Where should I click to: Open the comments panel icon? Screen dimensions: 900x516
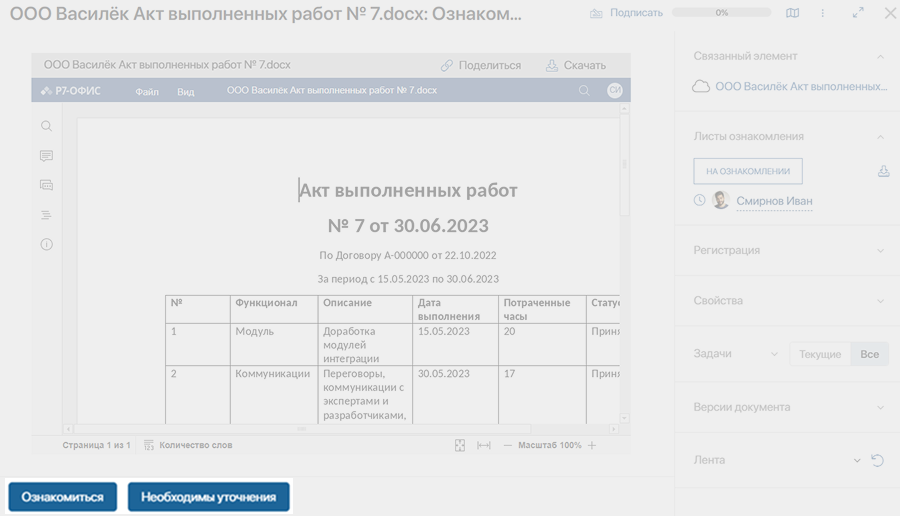(x=46, y=156)
